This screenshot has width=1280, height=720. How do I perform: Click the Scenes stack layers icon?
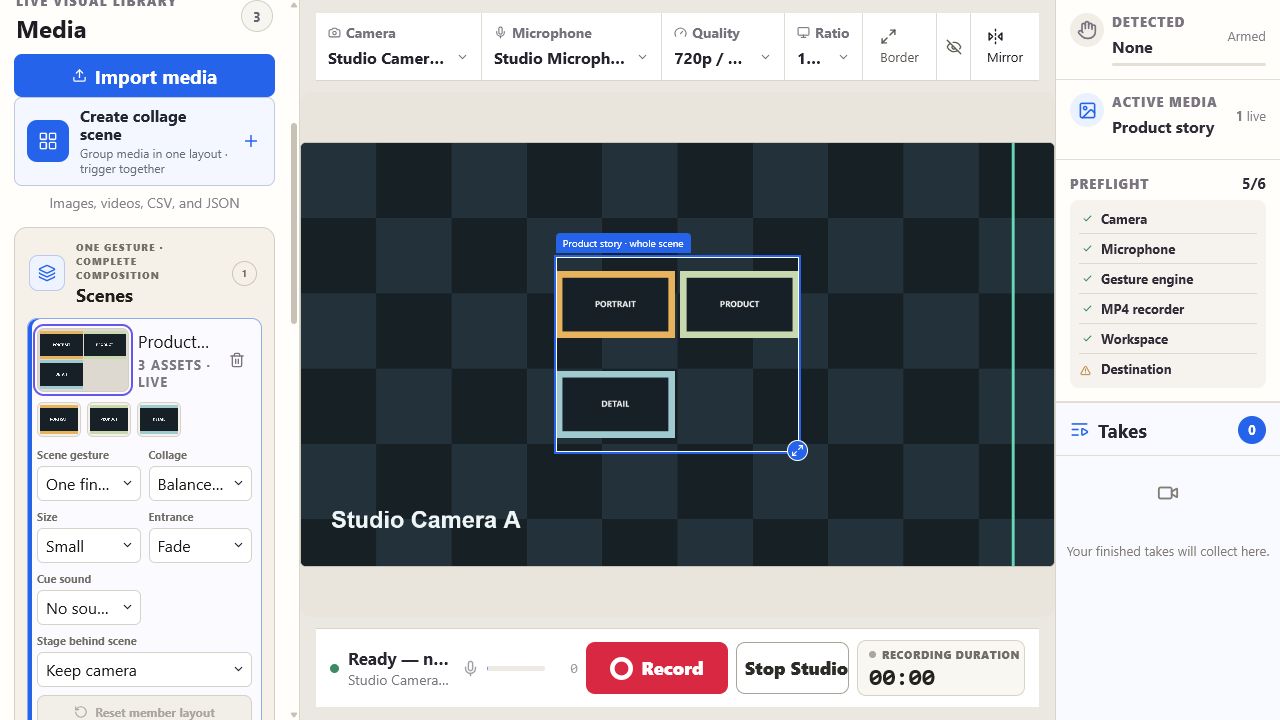click(x=47, y=272)
